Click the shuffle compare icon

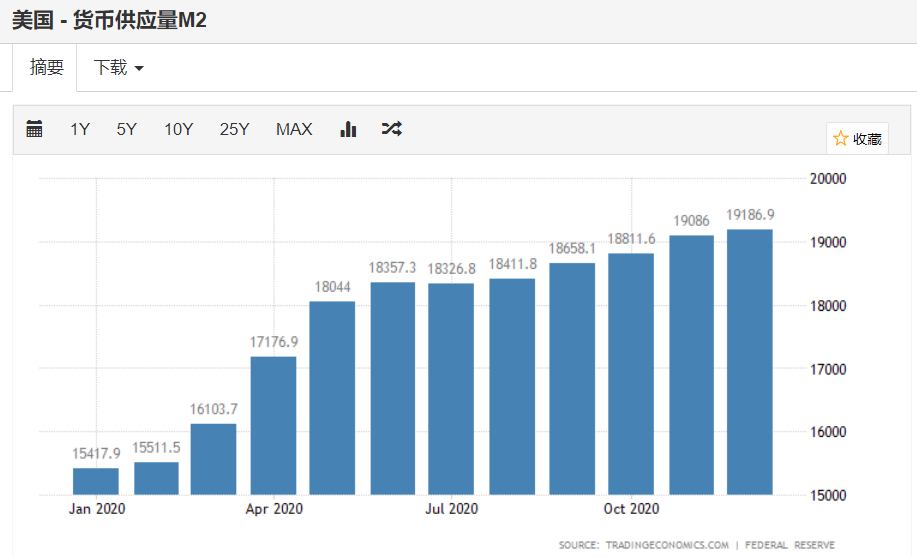(x=391, y=129)
